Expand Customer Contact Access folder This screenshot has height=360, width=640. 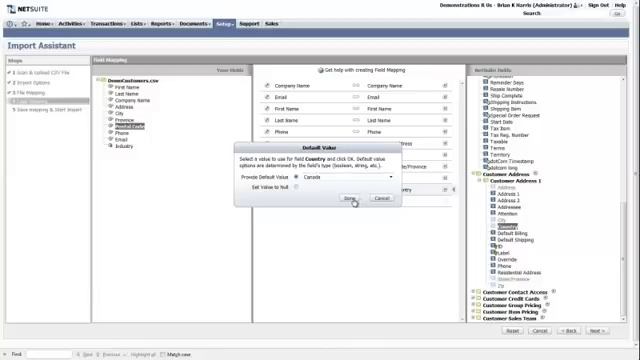pyautogui.click(x=474, y=292)
